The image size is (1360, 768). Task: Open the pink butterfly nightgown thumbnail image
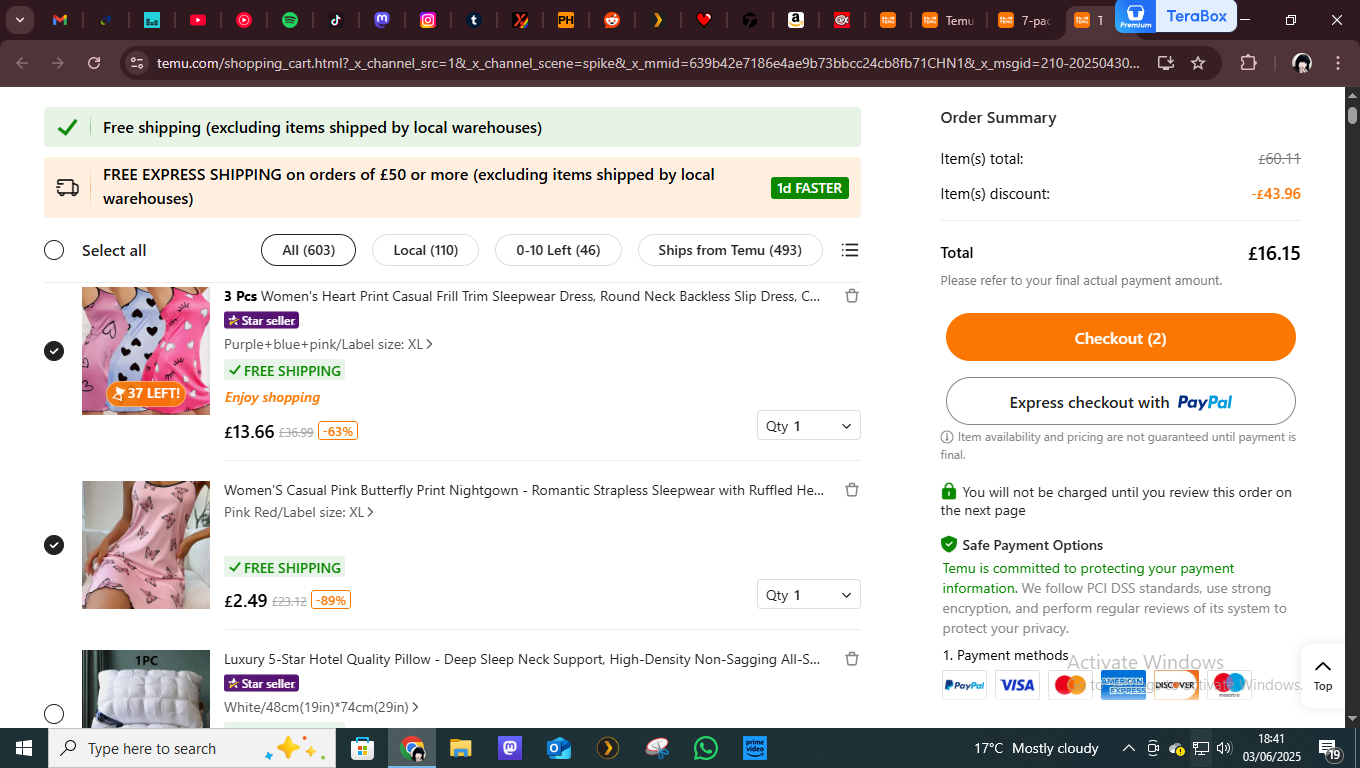146,545
